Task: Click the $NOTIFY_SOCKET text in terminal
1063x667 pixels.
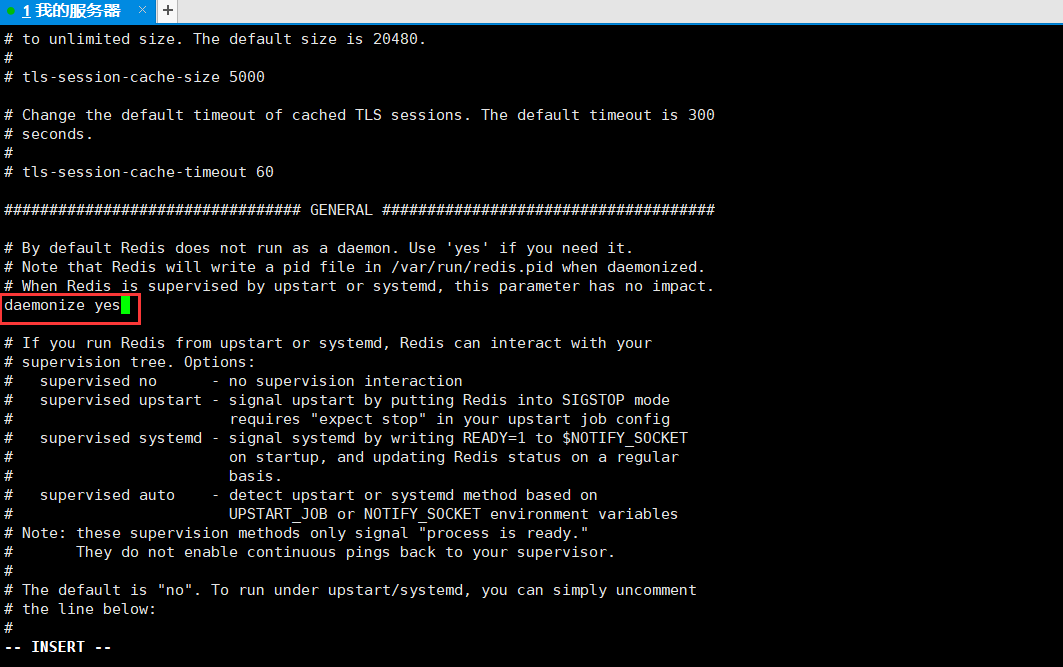Action: 625,438
